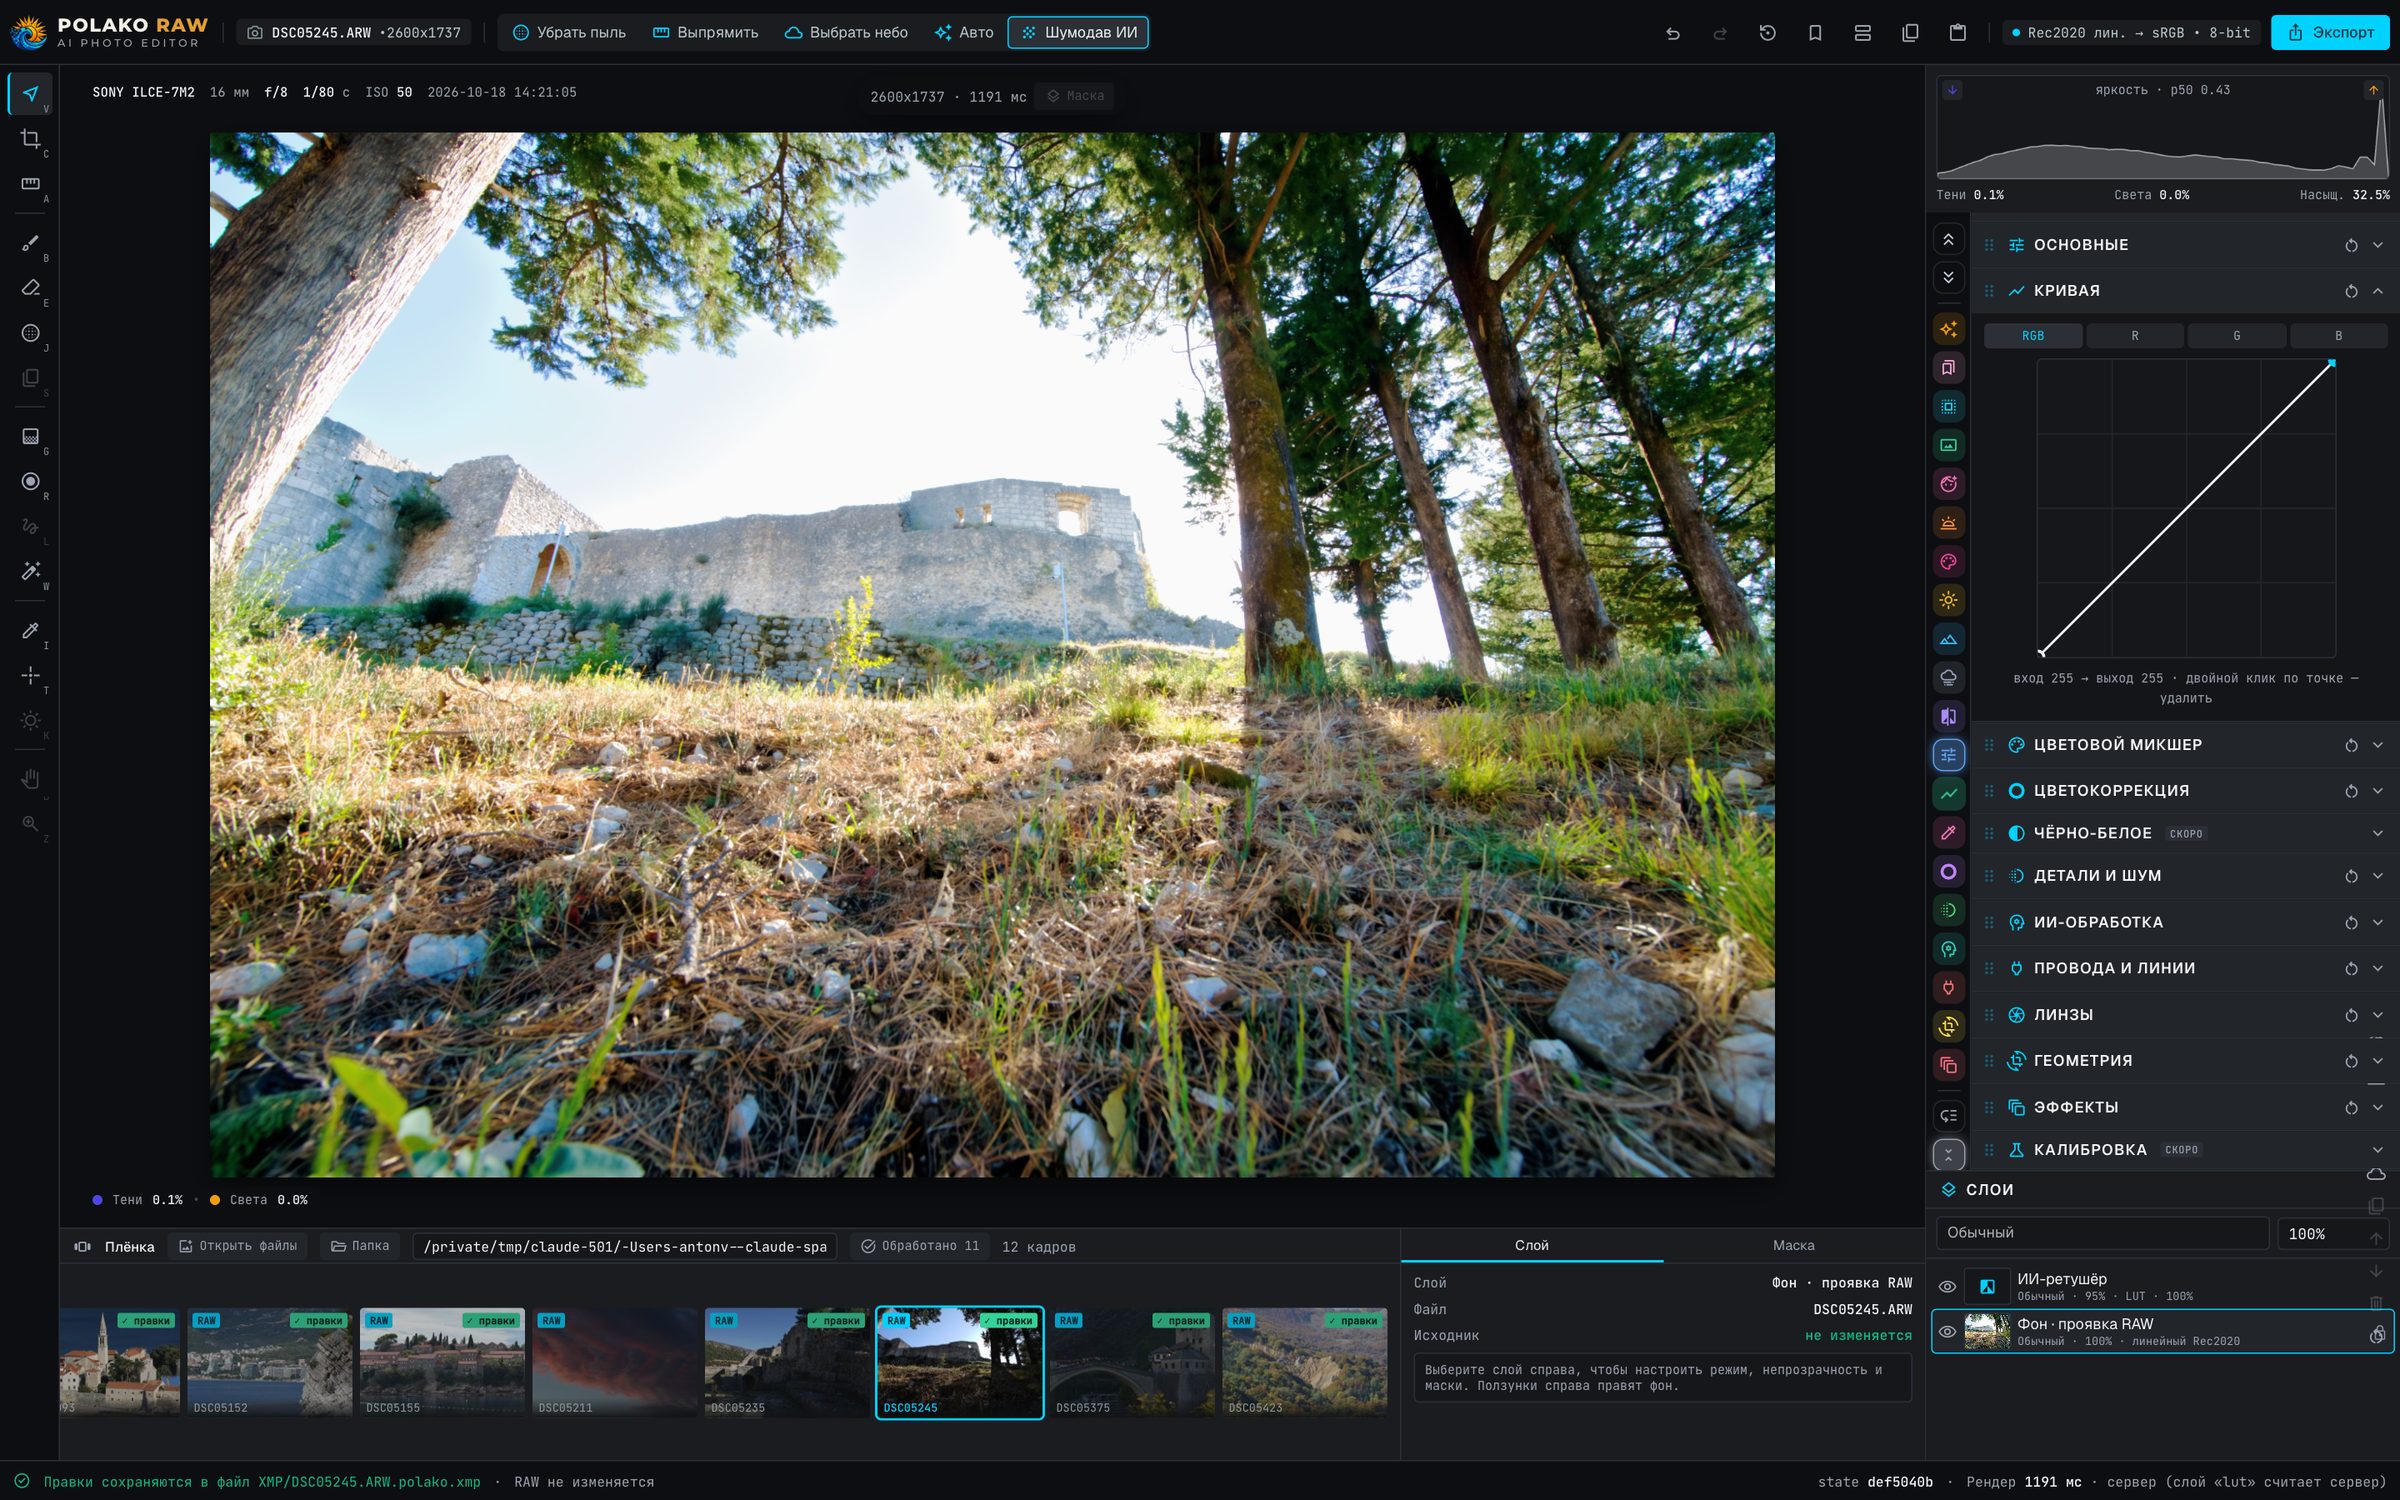Screen dimensions: 2400x1500
Task: Open the history clock icon
Action: coord(1767,33)
